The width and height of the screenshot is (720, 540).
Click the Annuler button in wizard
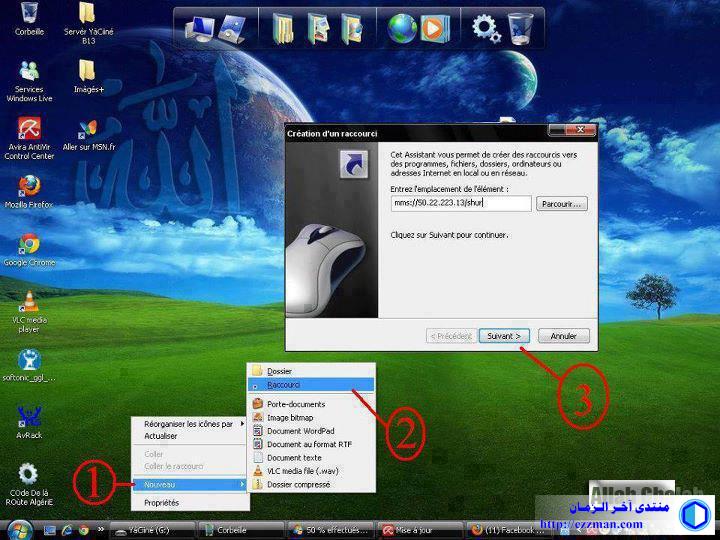[x=563, y=336]
